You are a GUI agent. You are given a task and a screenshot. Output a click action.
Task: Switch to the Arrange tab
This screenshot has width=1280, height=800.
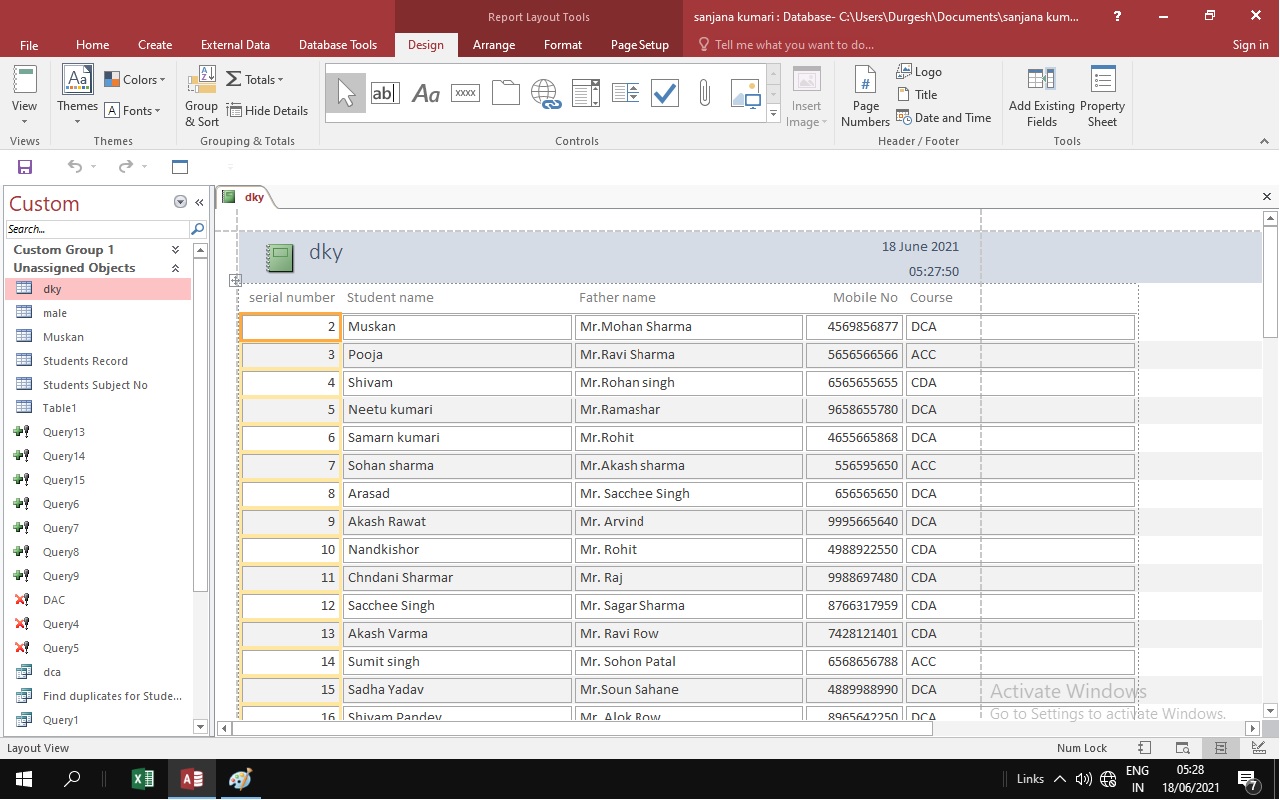click(494, 44)
